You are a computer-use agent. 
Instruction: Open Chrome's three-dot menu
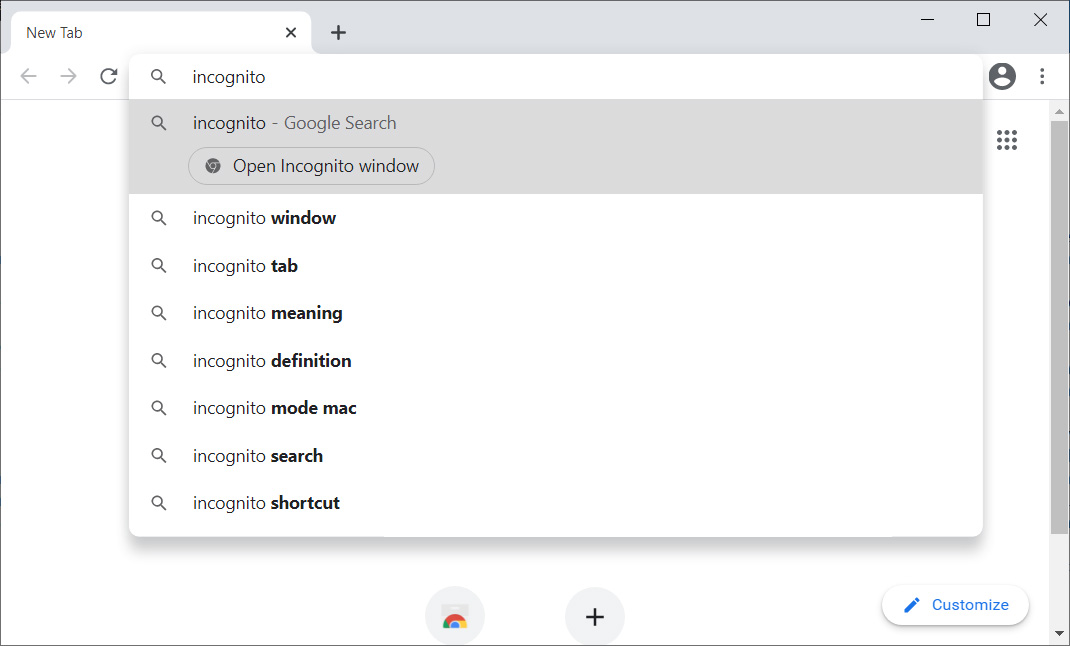[1042, 76]
